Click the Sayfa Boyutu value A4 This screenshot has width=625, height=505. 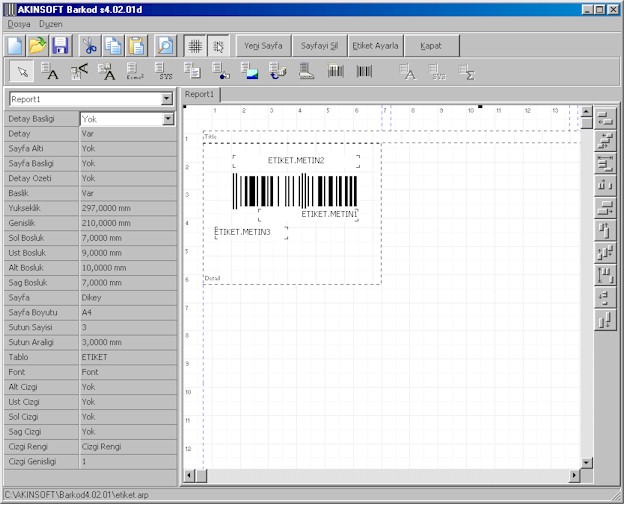128,312
